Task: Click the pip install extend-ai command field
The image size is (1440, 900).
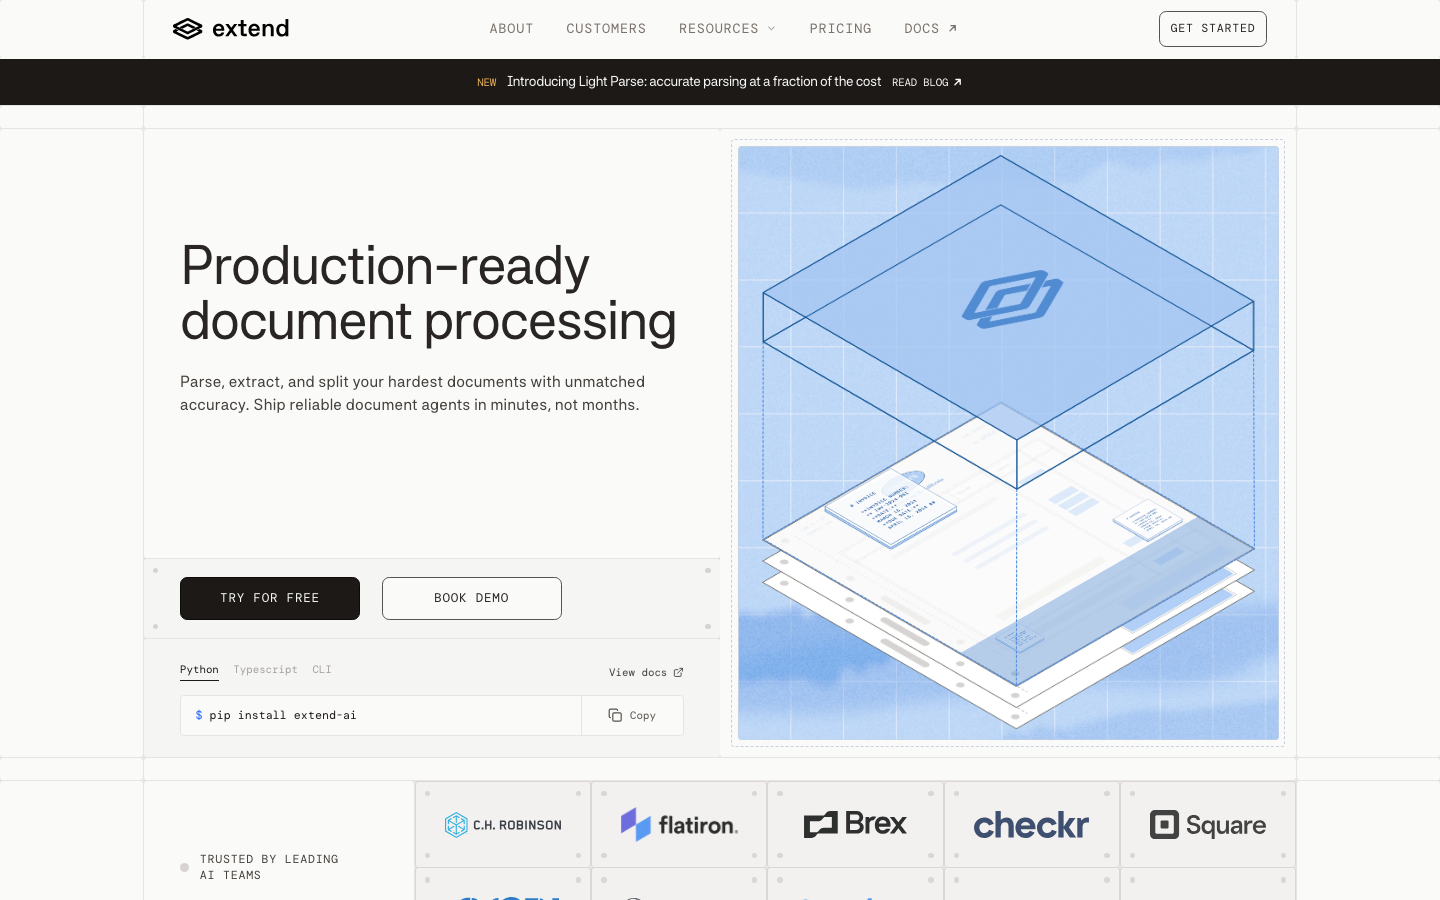Action: (x=381, y=715)
